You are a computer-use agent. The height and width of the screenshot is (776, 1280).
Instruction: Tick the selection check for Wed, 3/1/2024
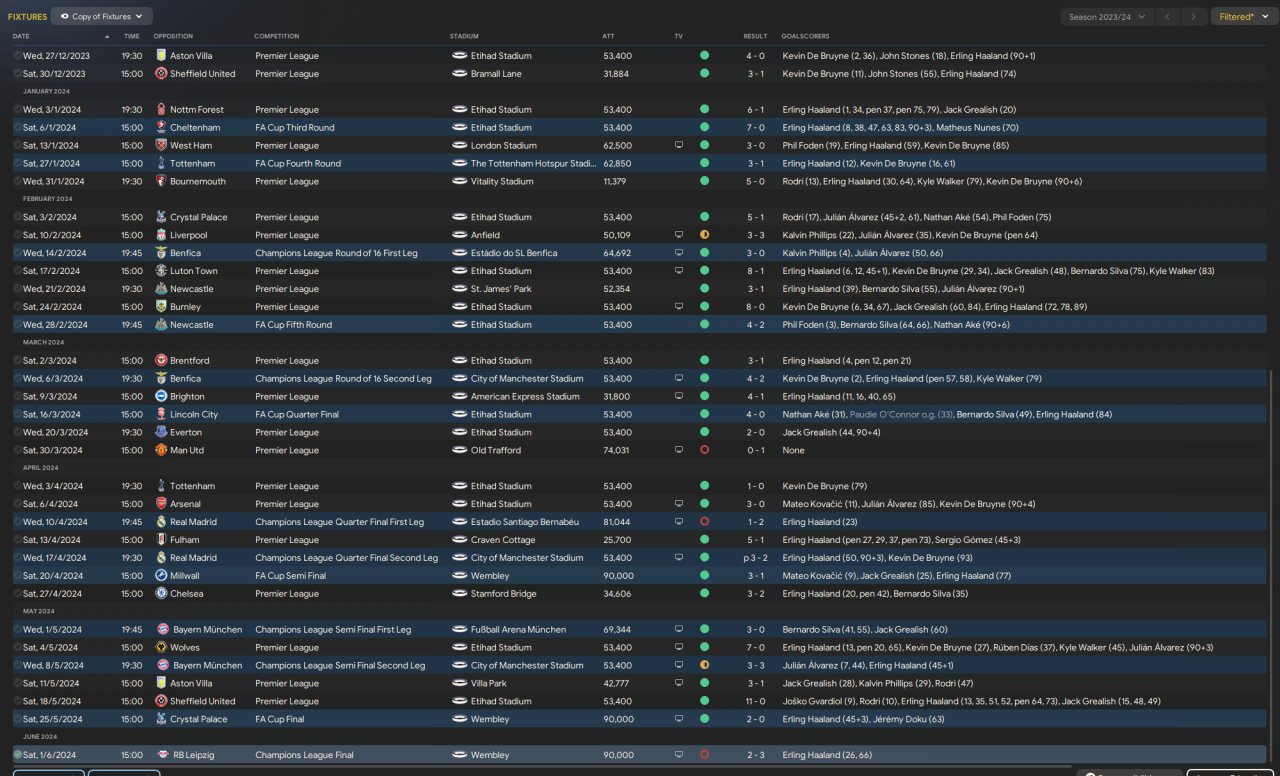click(17, 110)
